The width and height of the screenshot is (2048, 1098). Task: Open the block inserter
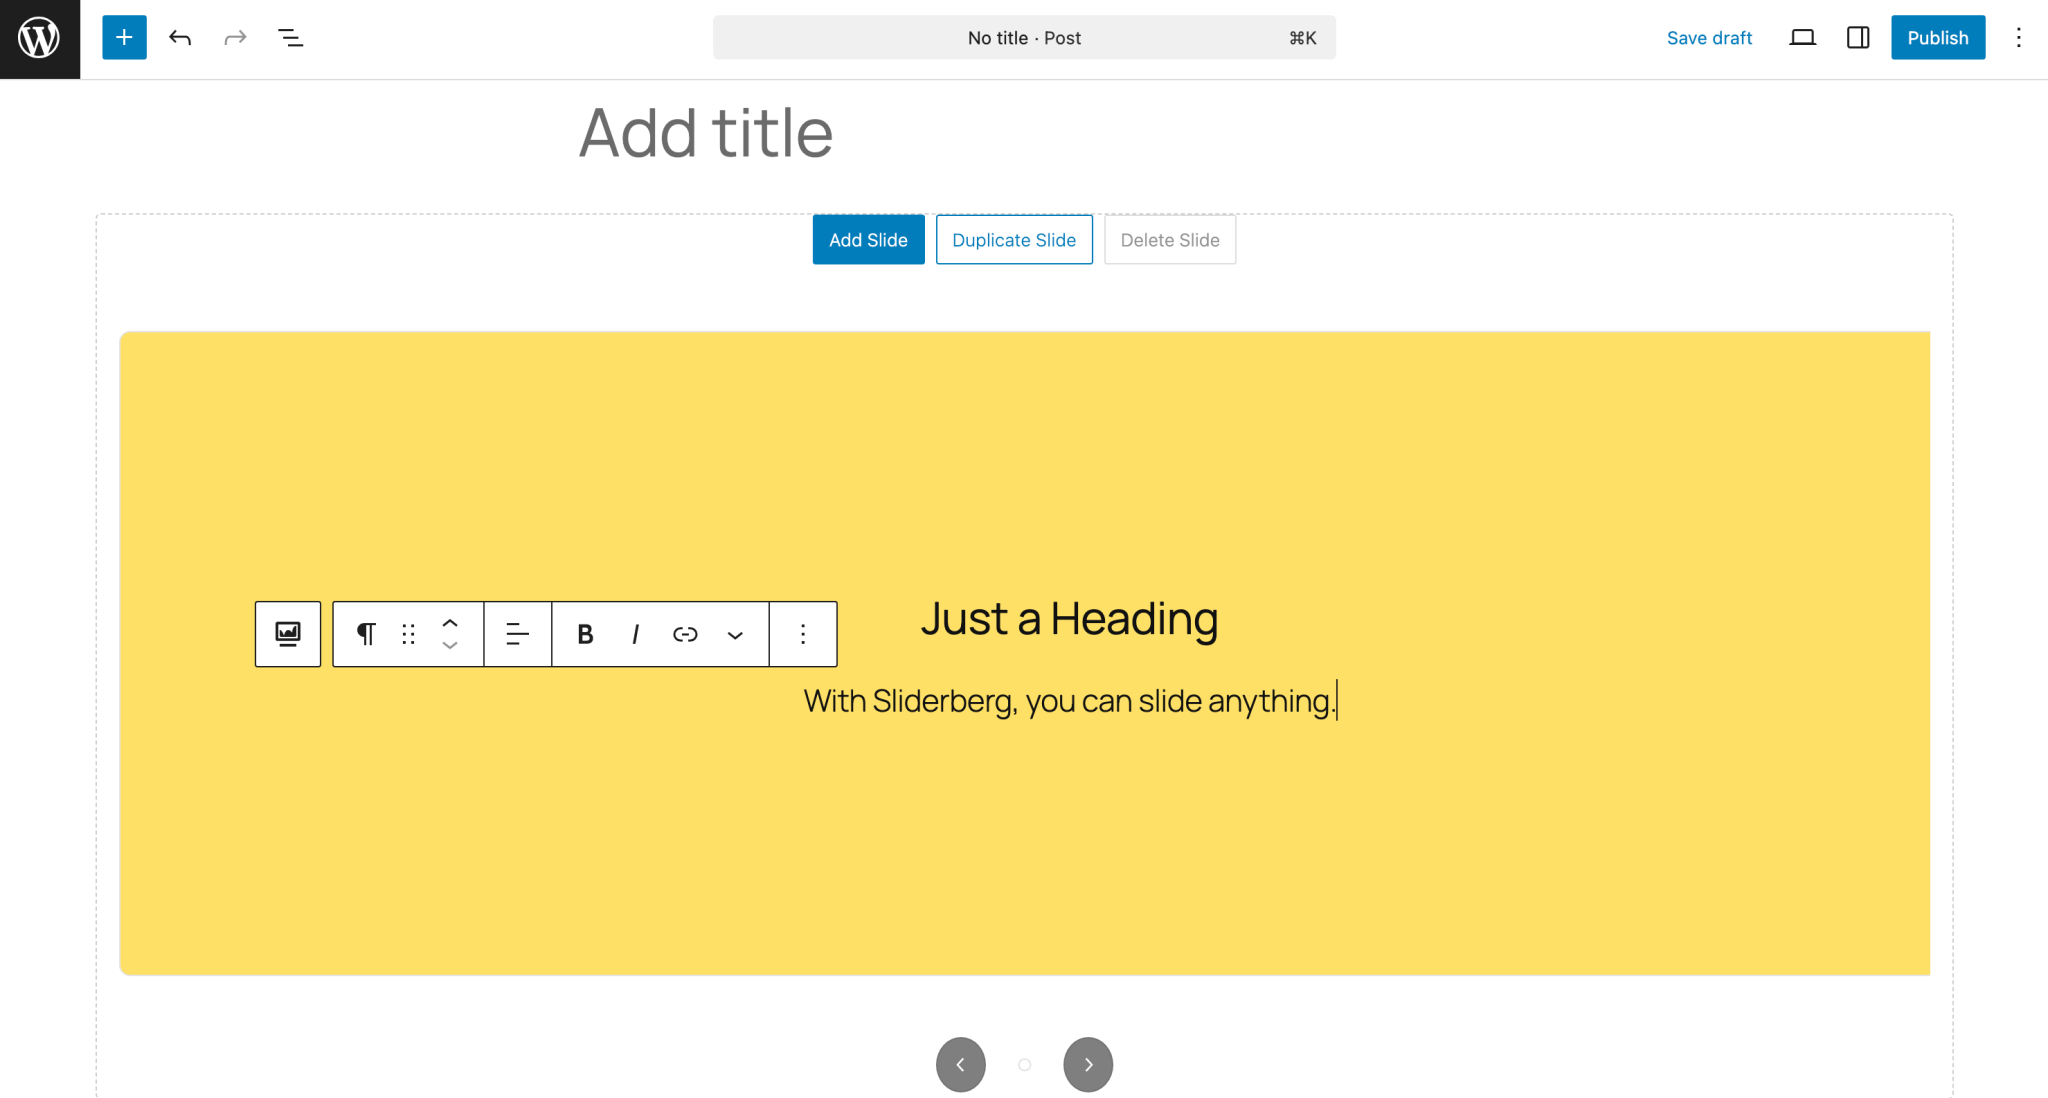(x=123, y=37)
